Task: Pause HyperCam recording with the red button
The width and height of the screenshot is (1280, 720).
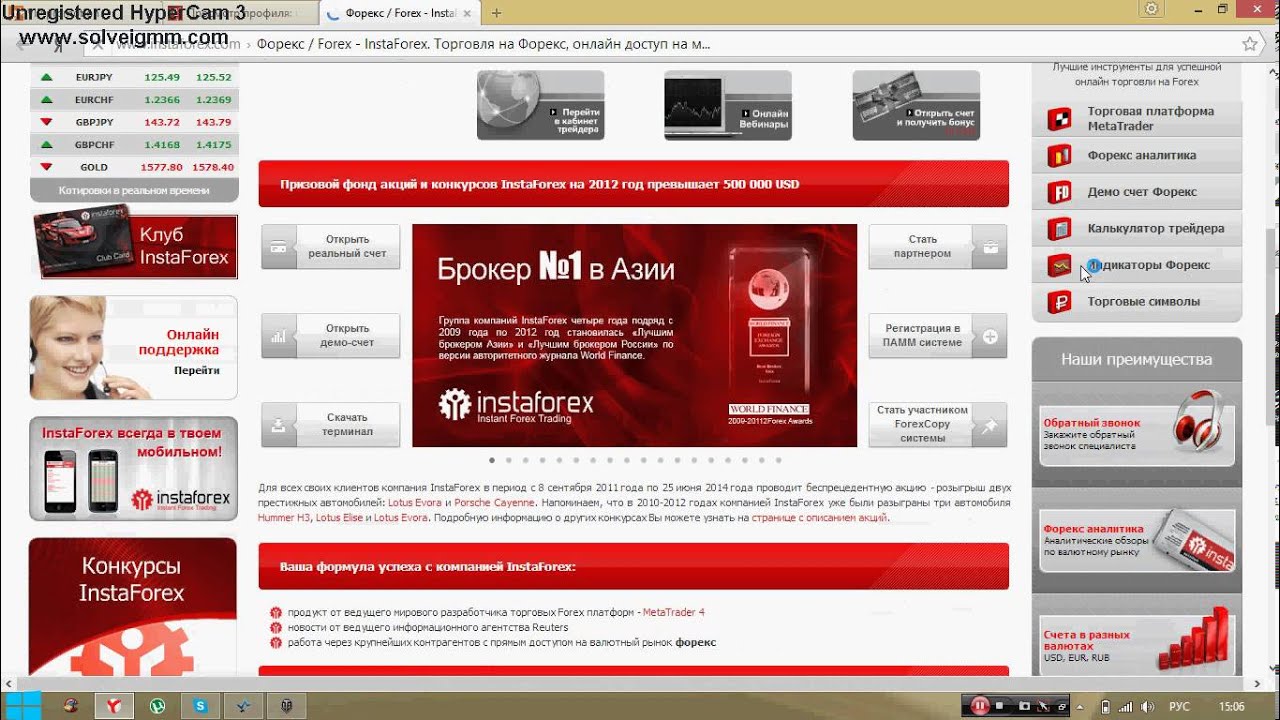Action: click(x=980, y=706)
